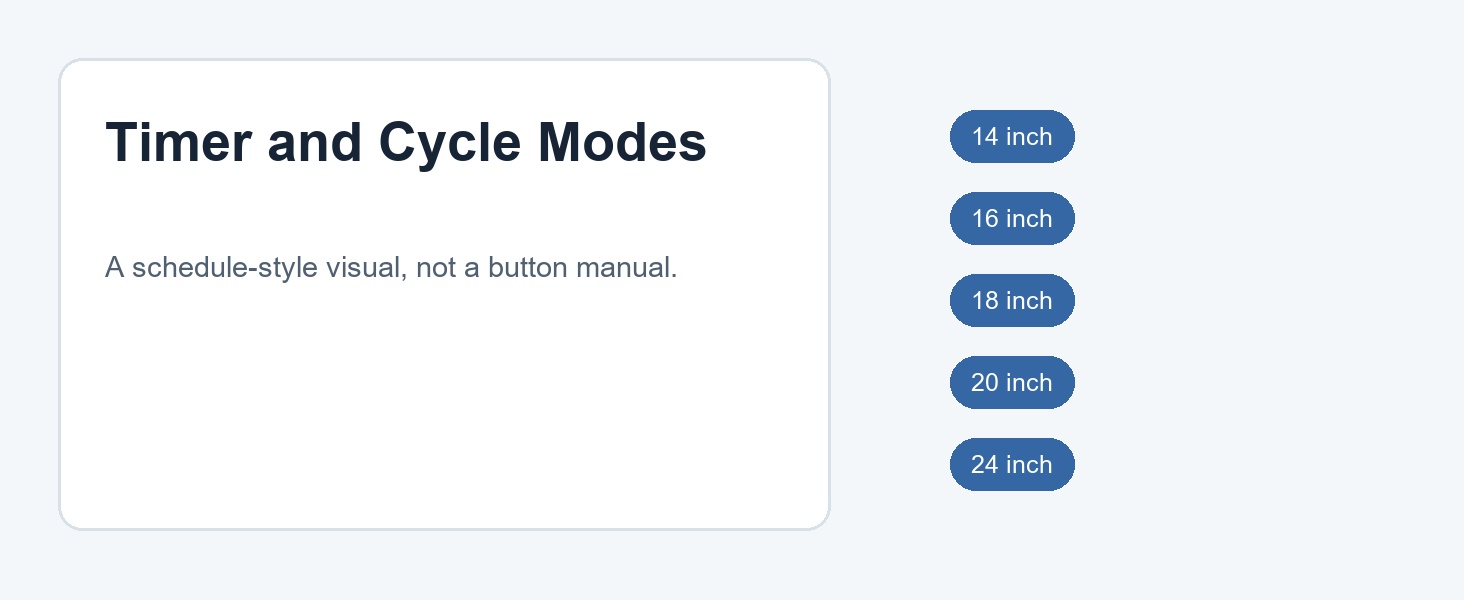
Task: Click the empty area below the description
Action: coord(444,400)
